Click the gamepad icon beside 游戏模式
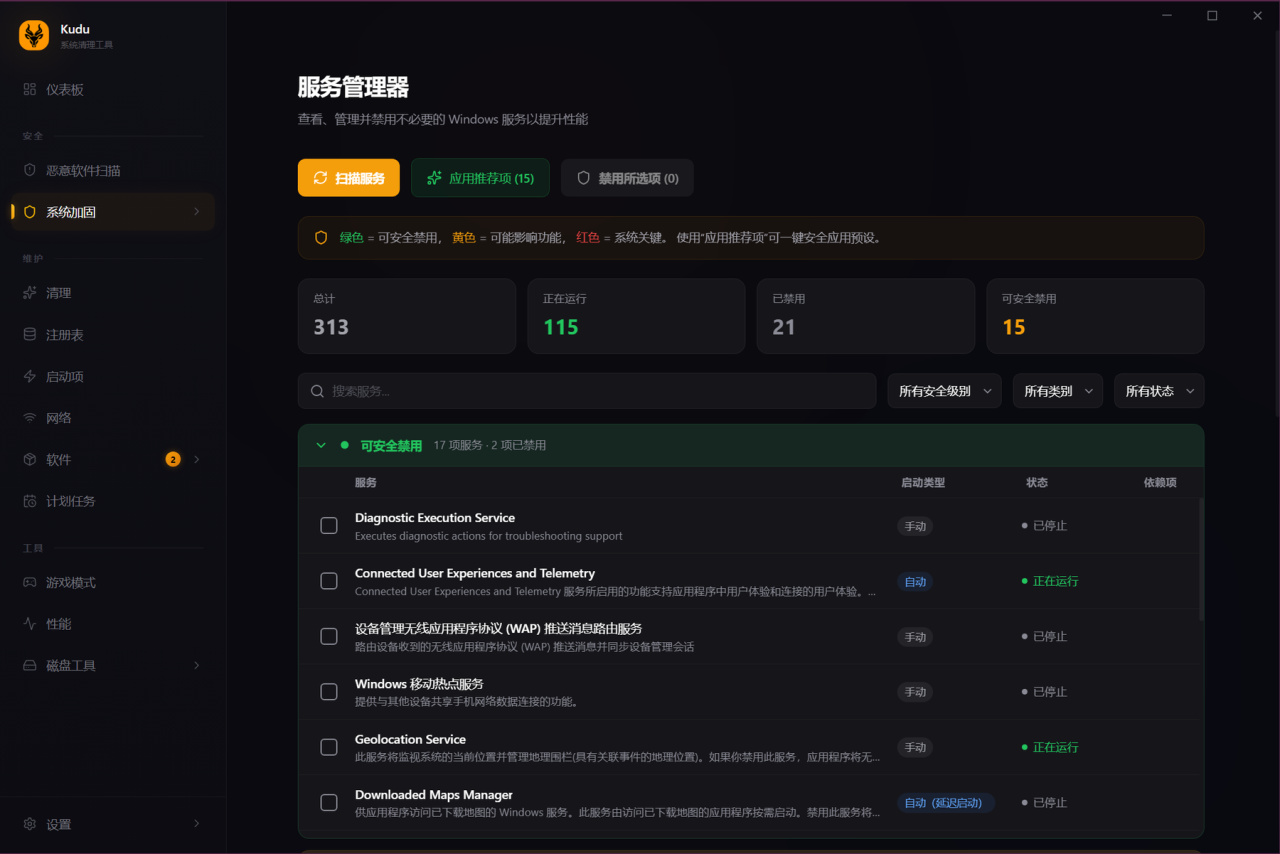The image size is (1280, 854). coord(30,582)
